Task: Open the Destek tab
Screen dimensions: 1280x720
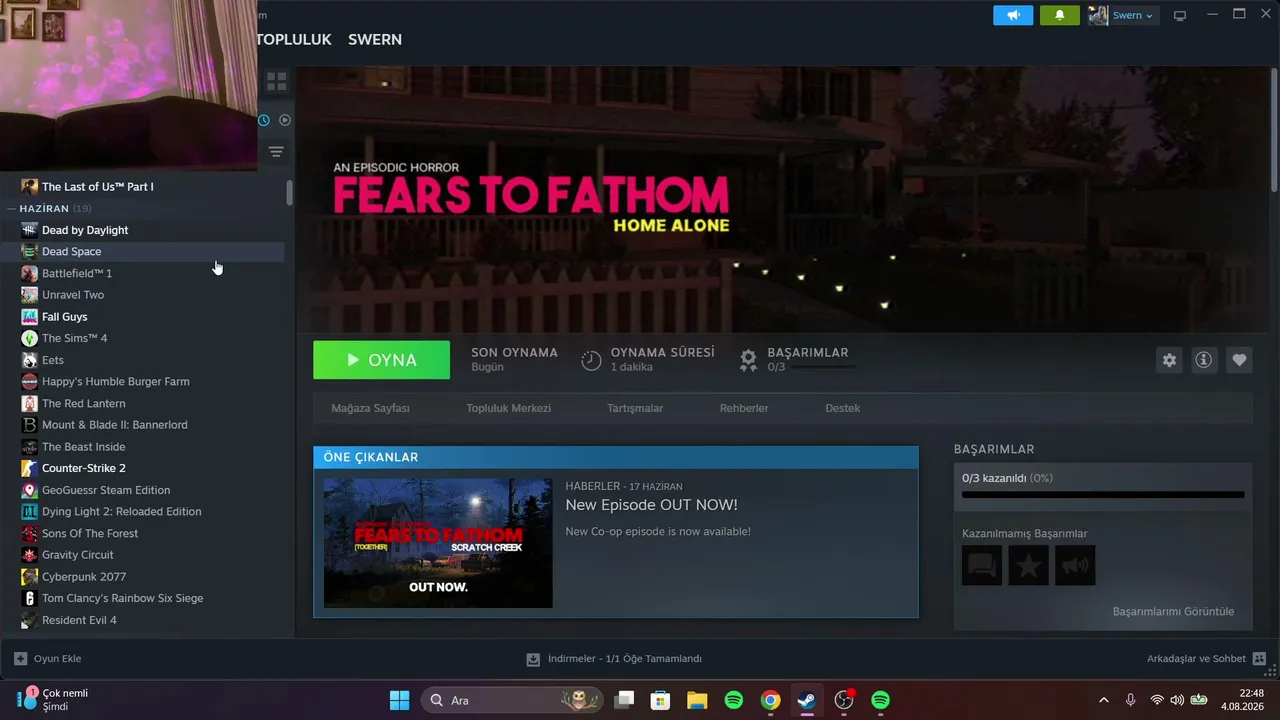Action: coord(842,408)
